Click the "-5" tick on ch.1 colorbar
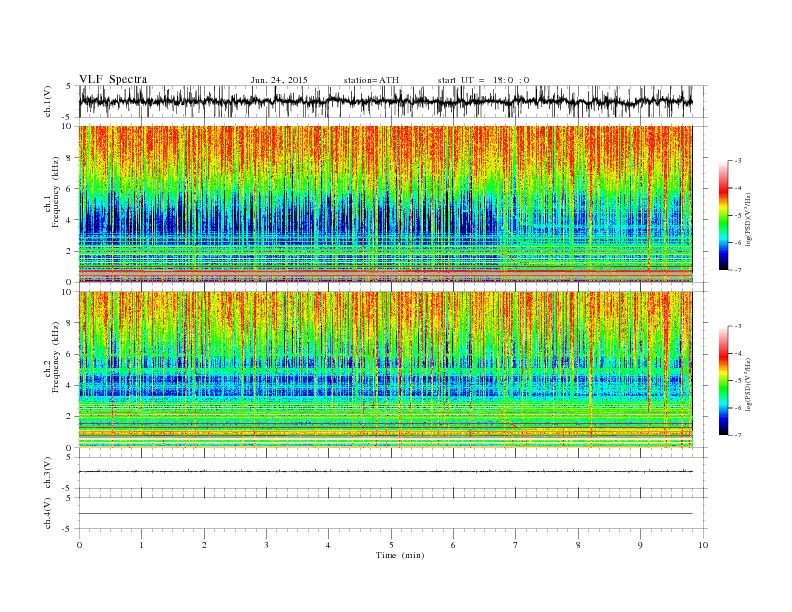 [x=738, y=216]
